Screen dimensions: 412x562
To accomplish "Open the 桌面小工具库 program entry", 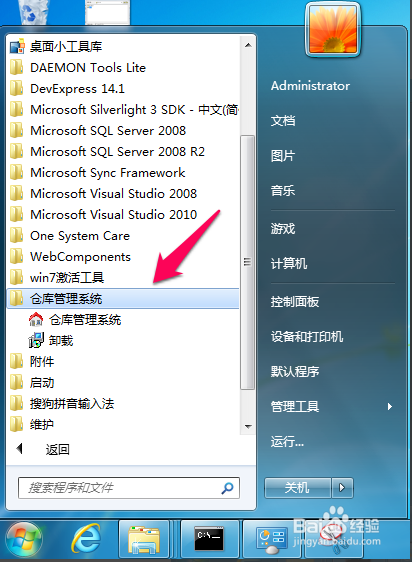I will click(123, 47).
